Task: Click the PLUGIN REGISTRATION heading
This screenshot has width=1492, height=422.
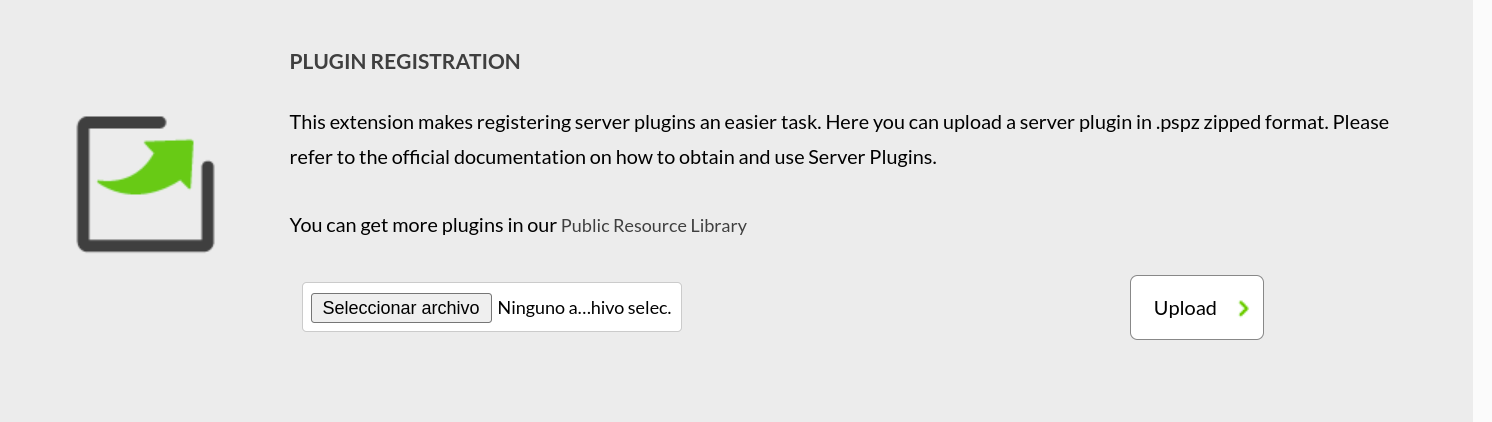Action: (x=405, y=62)
